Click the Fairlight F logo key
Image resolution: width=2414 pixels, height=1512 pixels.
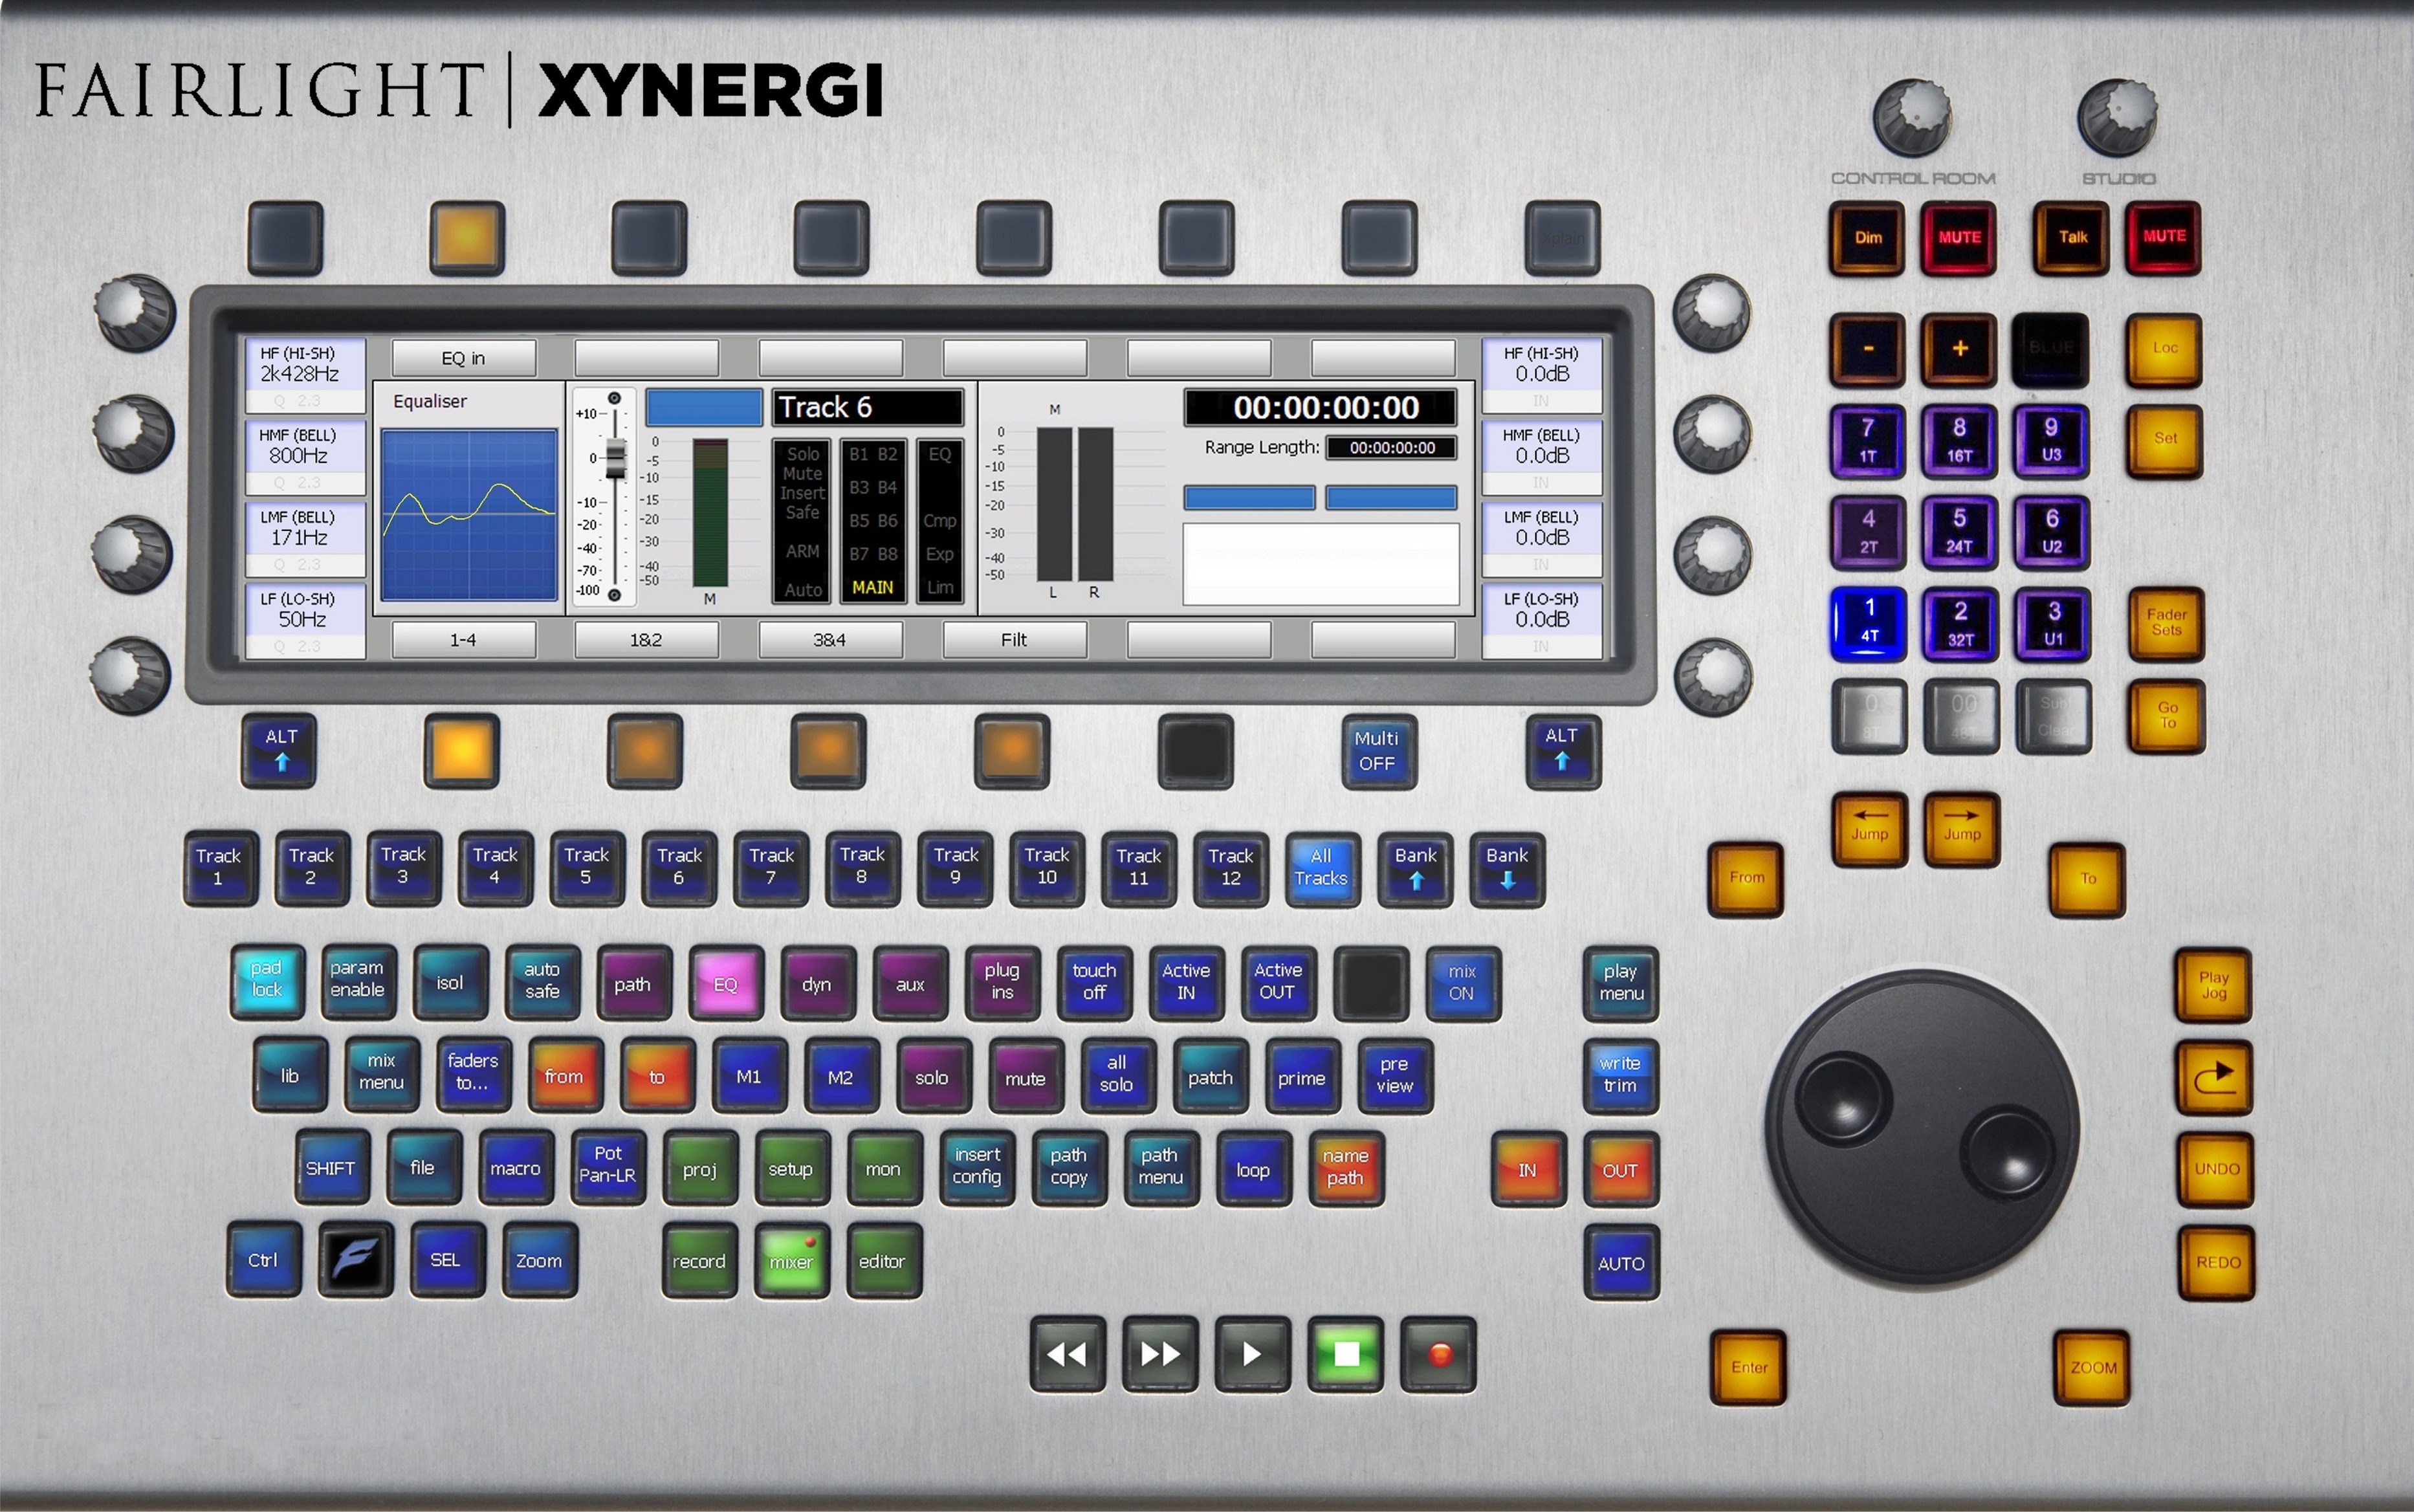click(x=356, y=1261)
